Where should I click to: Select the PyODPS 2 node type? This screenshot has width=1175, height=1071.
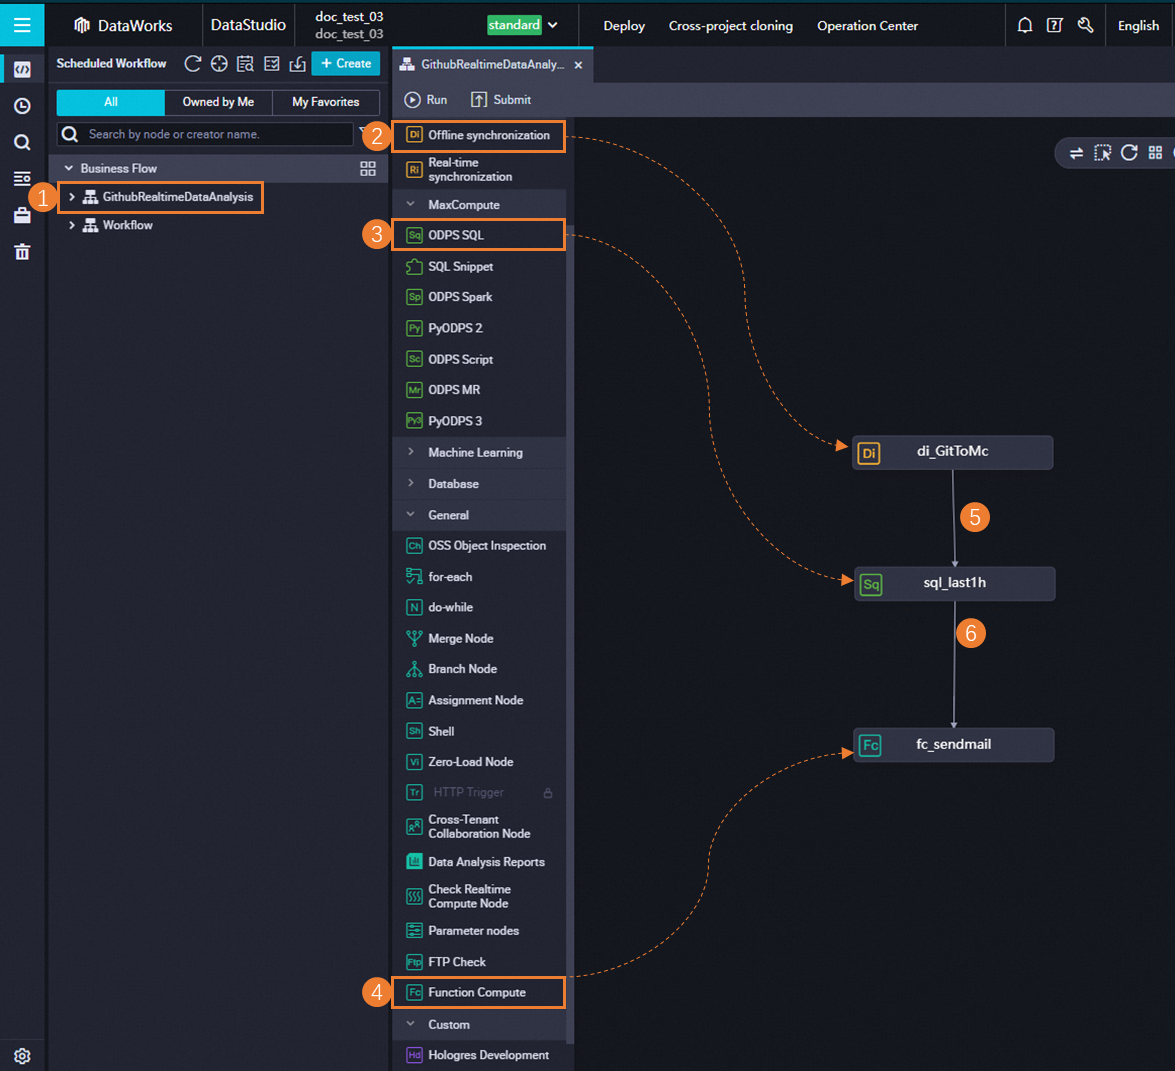point(479,328)
